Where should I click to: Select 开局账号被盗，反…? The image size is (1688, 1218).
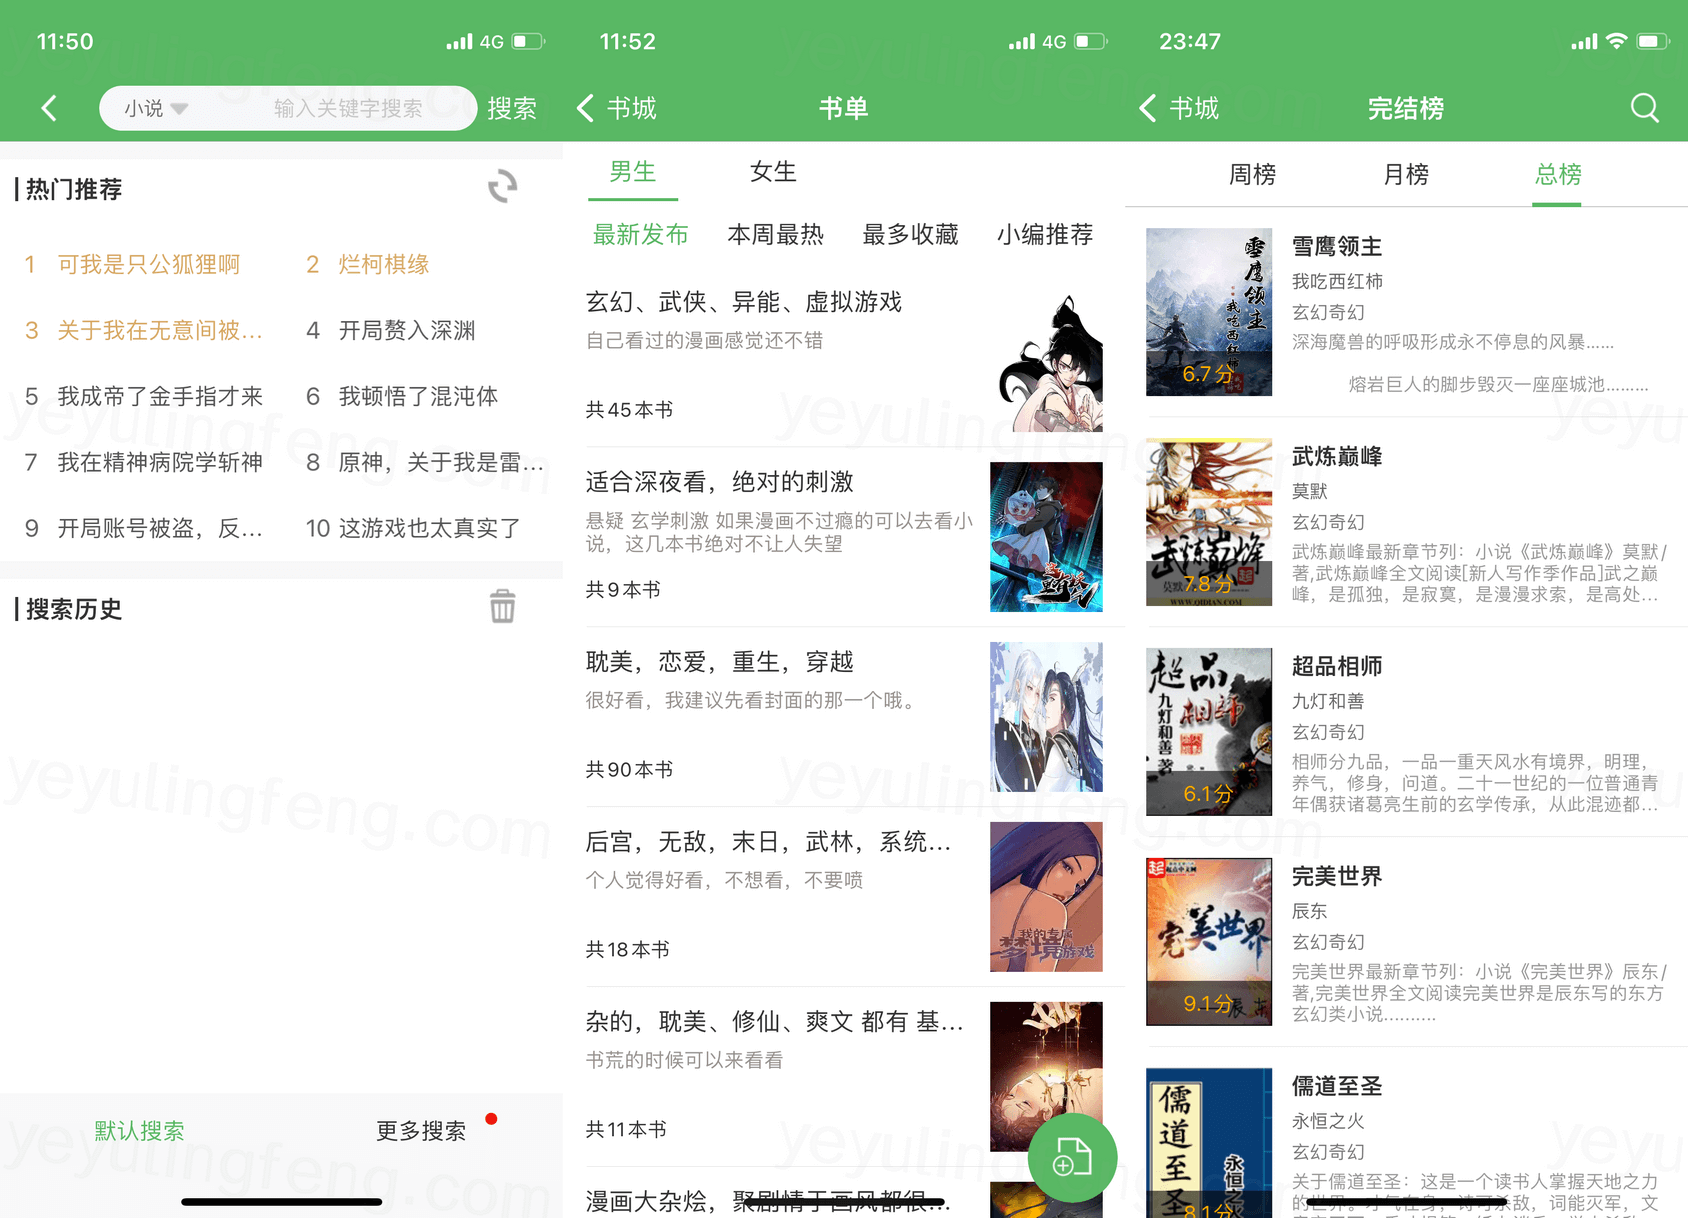[x=160, y=528]
